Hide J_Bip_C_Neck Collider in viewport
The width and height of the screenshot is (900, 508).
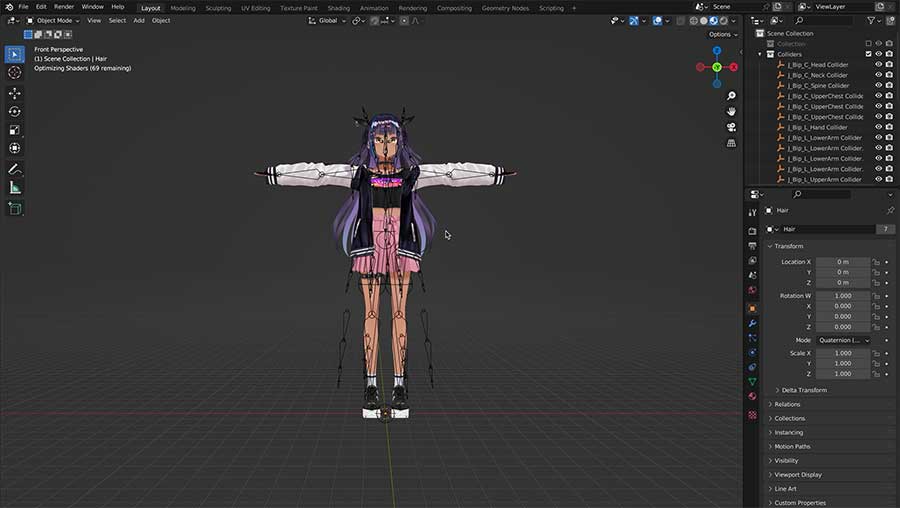(x=878, y=75)
